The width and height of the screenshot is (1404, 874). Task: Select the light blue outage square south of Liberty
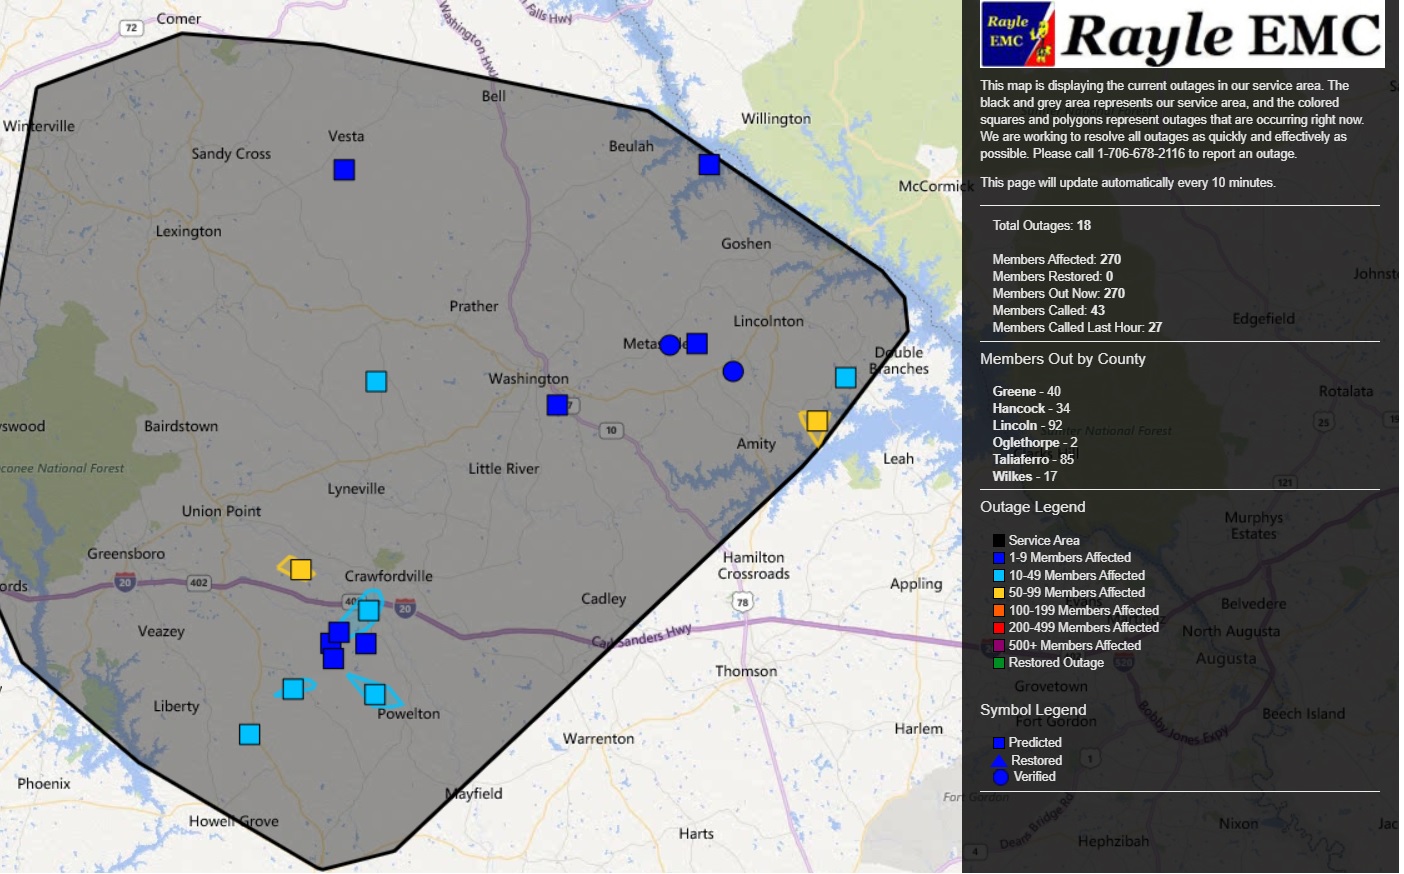[250, 735]
